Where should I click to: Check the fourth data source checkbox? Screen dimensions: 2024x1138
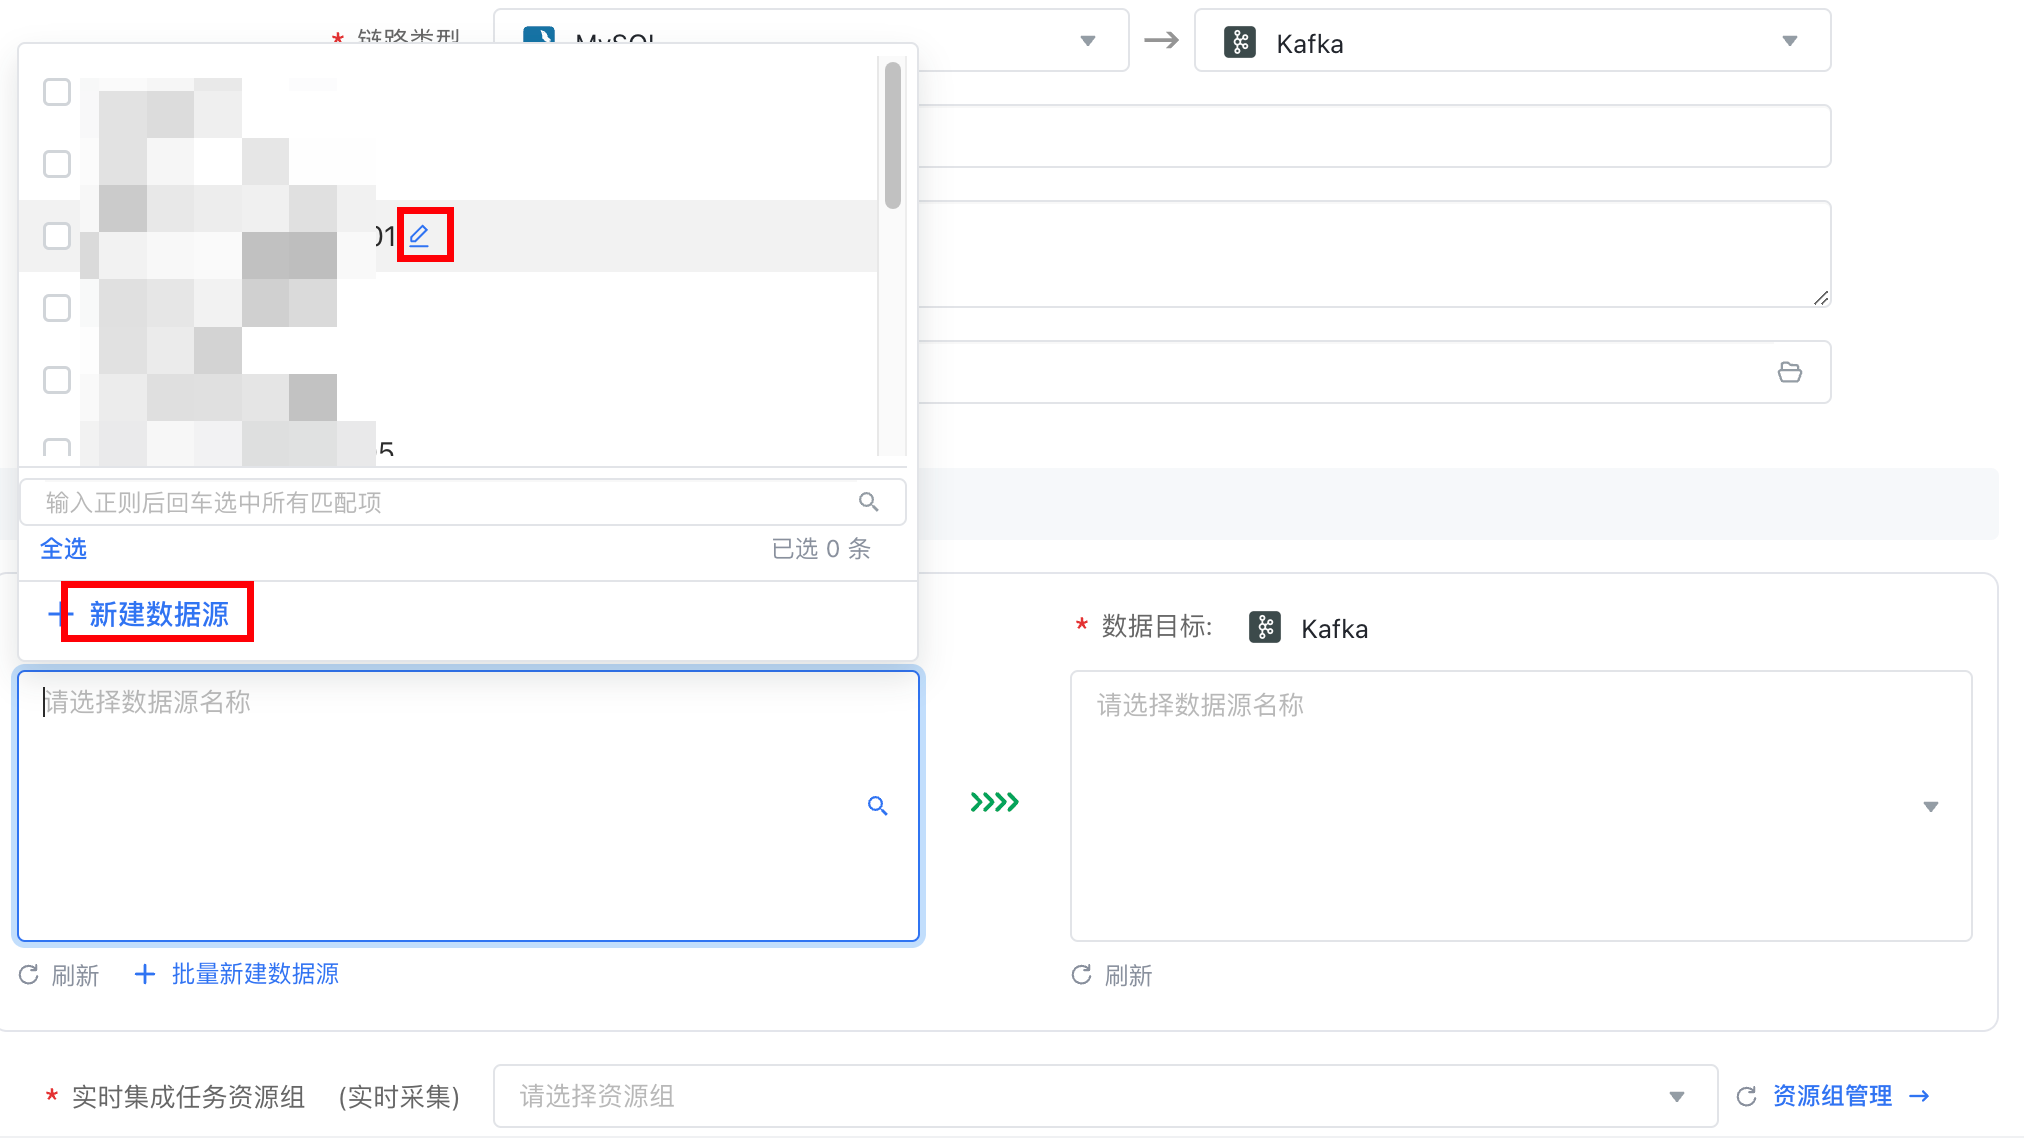(57, 308)
